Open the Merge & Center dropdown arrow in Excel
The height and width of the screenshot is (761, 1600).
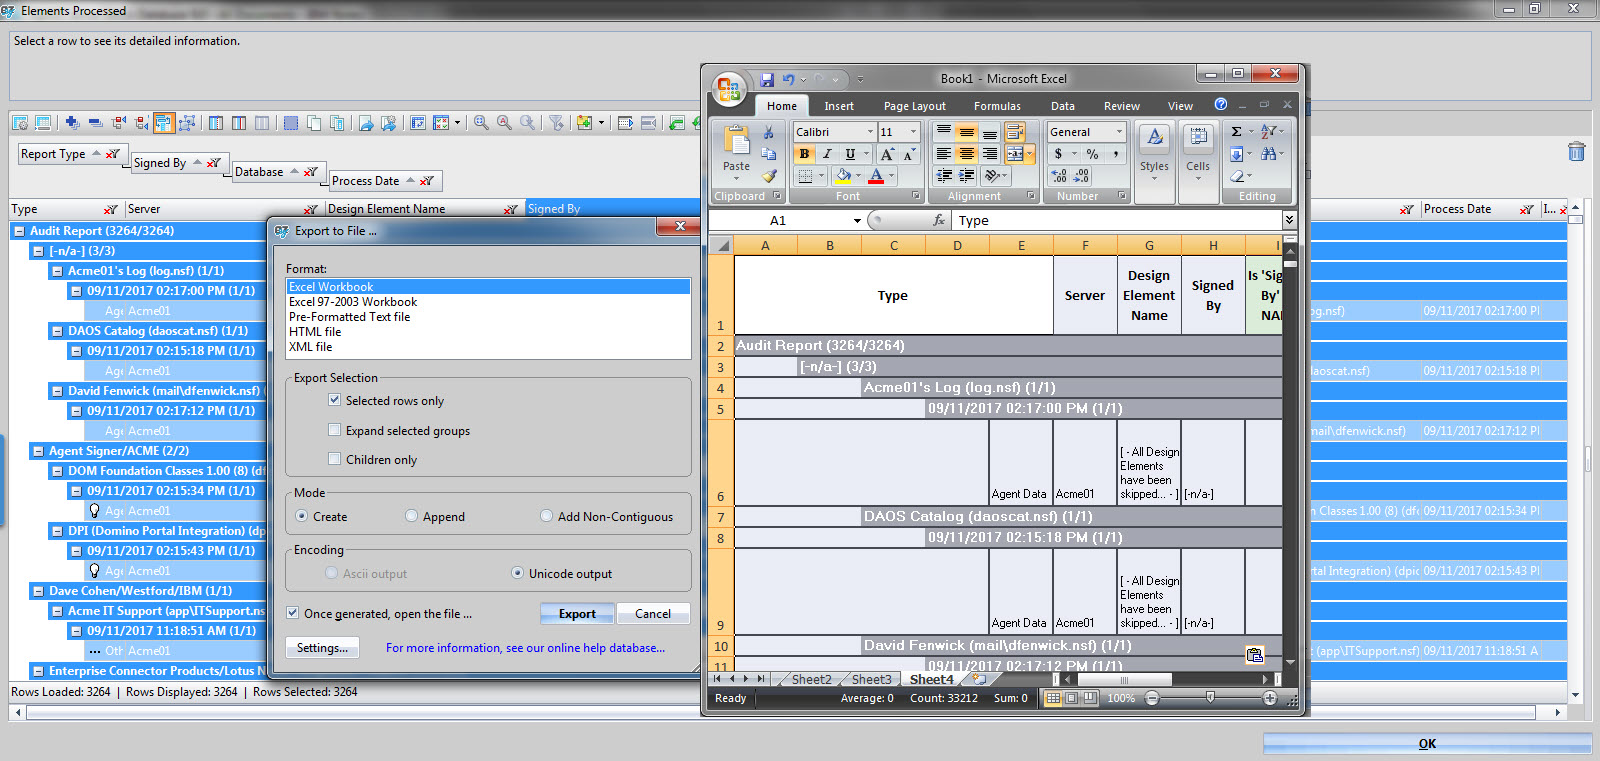1029,154
